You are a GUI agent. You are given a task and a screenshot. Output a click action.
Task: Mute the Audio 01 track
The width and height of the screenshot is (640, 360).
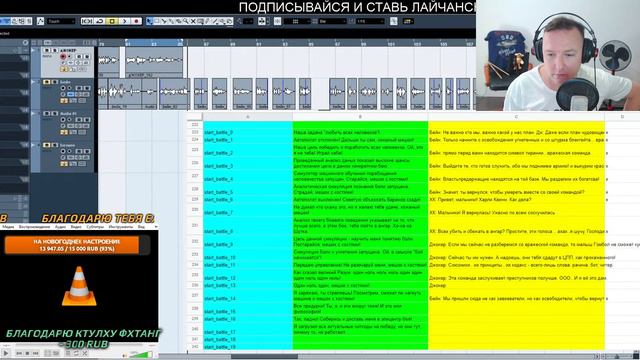pyautogui.click(x=47, y=113)
